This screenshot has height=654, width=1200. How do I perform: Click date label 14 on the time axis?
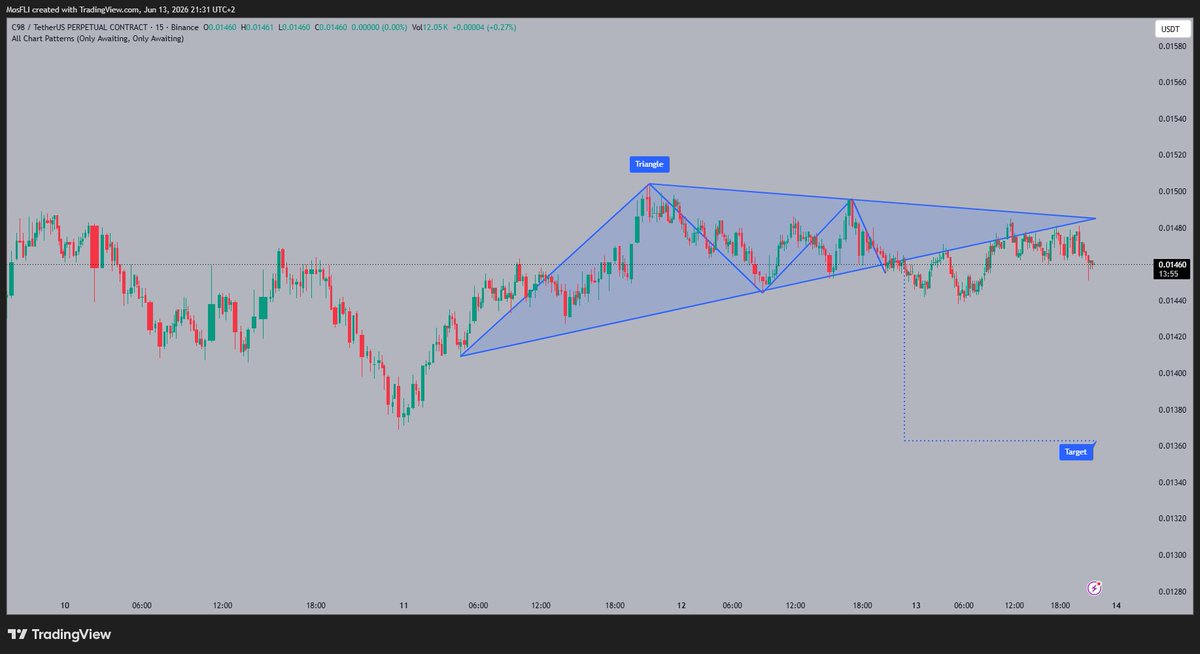tap(1114, 606)
